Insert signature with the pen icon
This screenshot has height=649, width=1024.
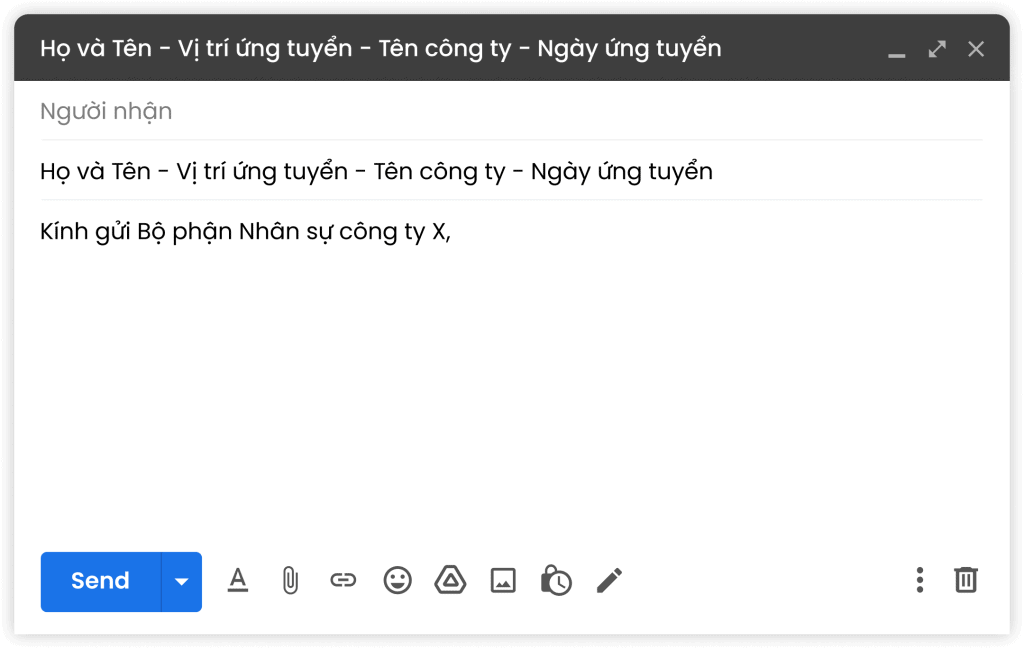[x=609, y=580]
